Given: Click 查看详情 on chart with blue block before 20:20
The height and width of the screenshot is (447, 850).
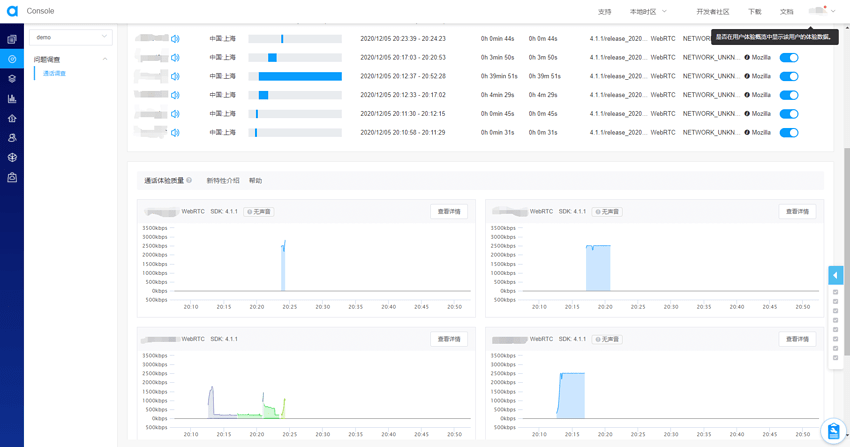Looking at the screenshot, I should click(x=797, y=212).
